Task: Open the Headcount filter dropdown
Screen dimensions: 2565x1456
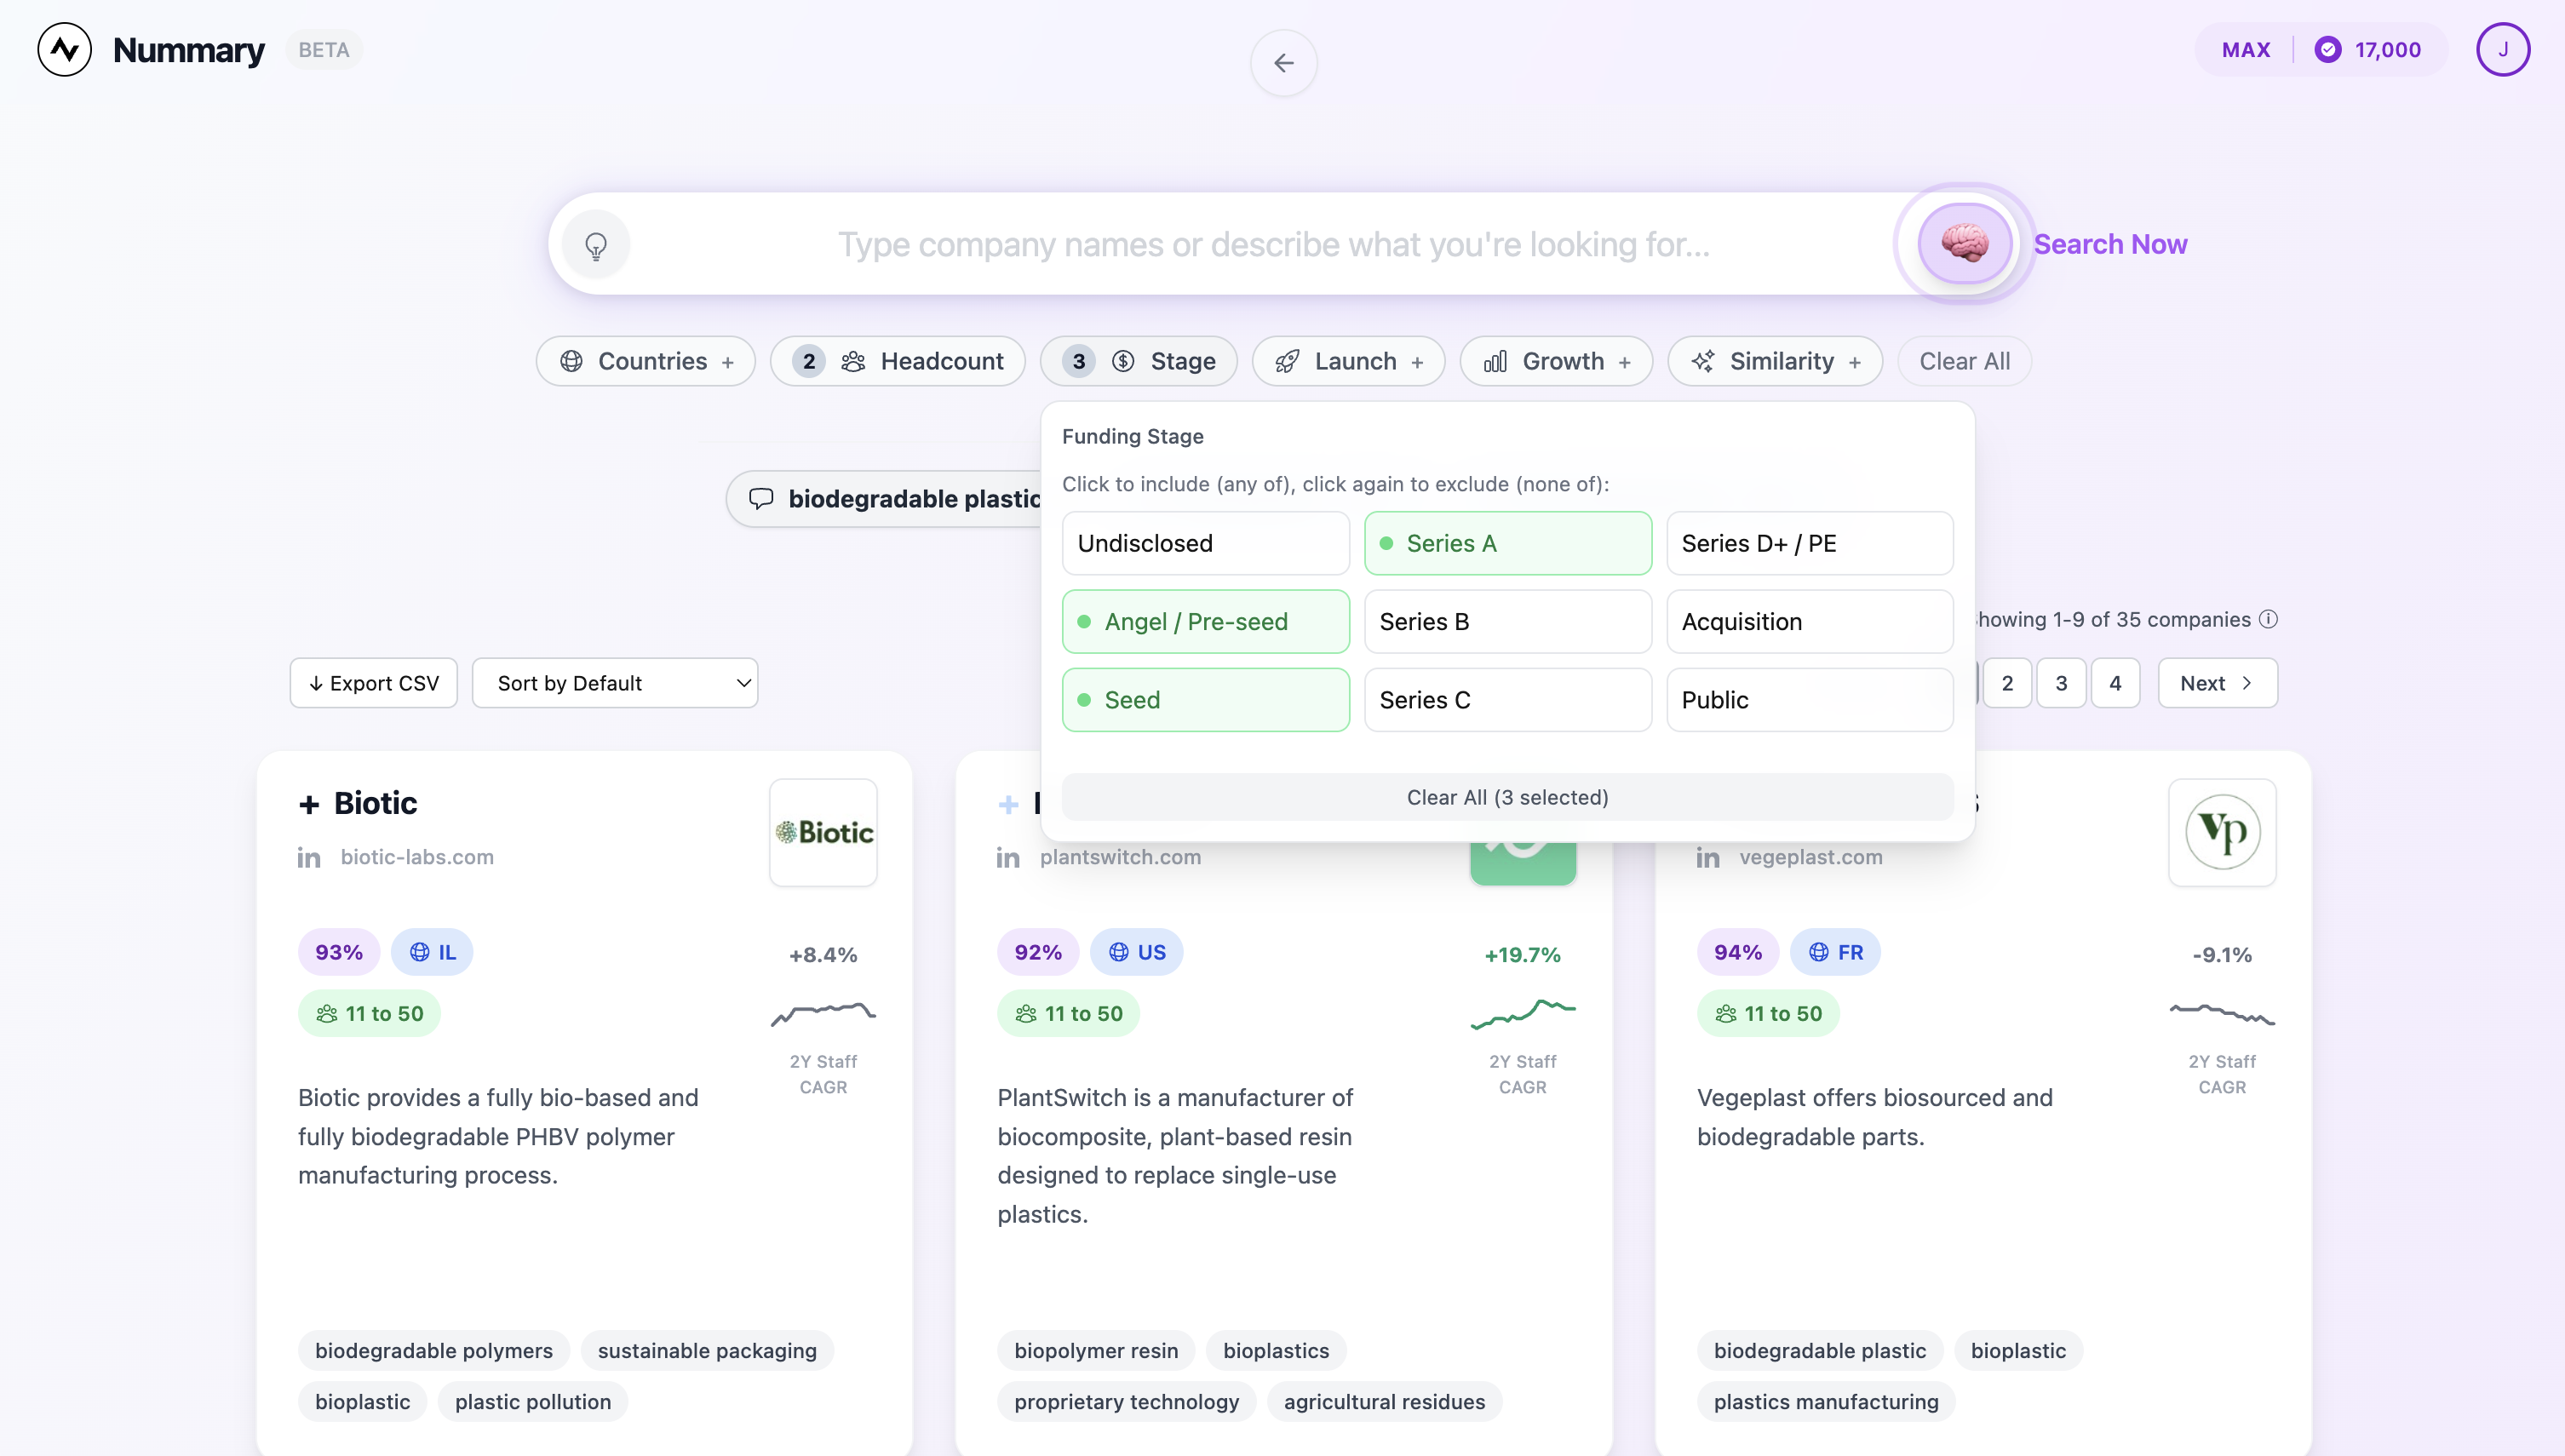Action: [897, 361]
